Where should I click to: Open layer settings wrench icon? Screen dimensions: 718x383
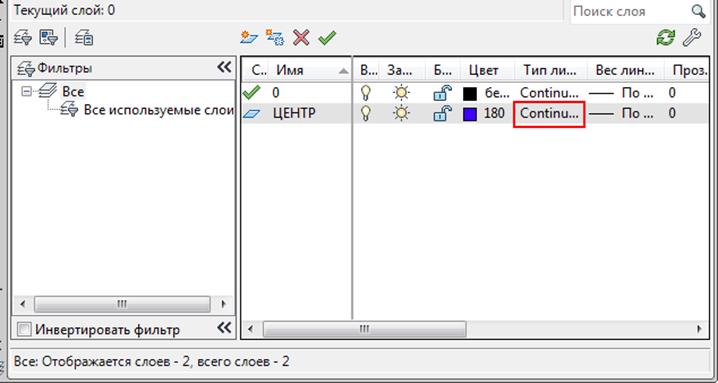(691, 38)
